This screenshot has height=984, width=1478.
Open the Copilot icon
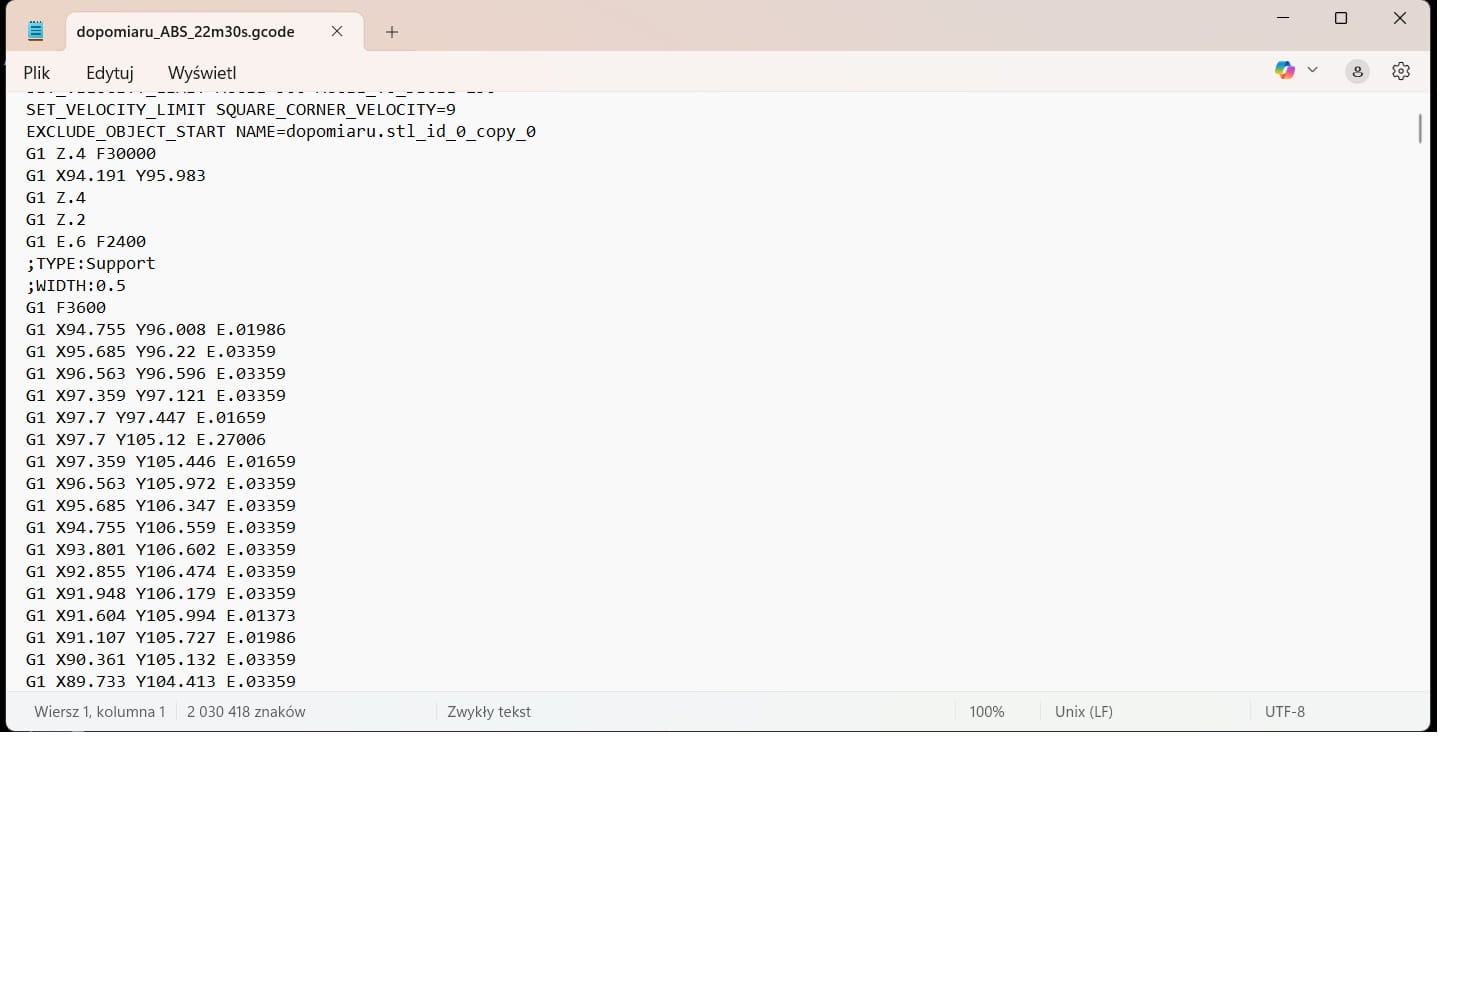pyautogui.click(x=1284, y=70)
